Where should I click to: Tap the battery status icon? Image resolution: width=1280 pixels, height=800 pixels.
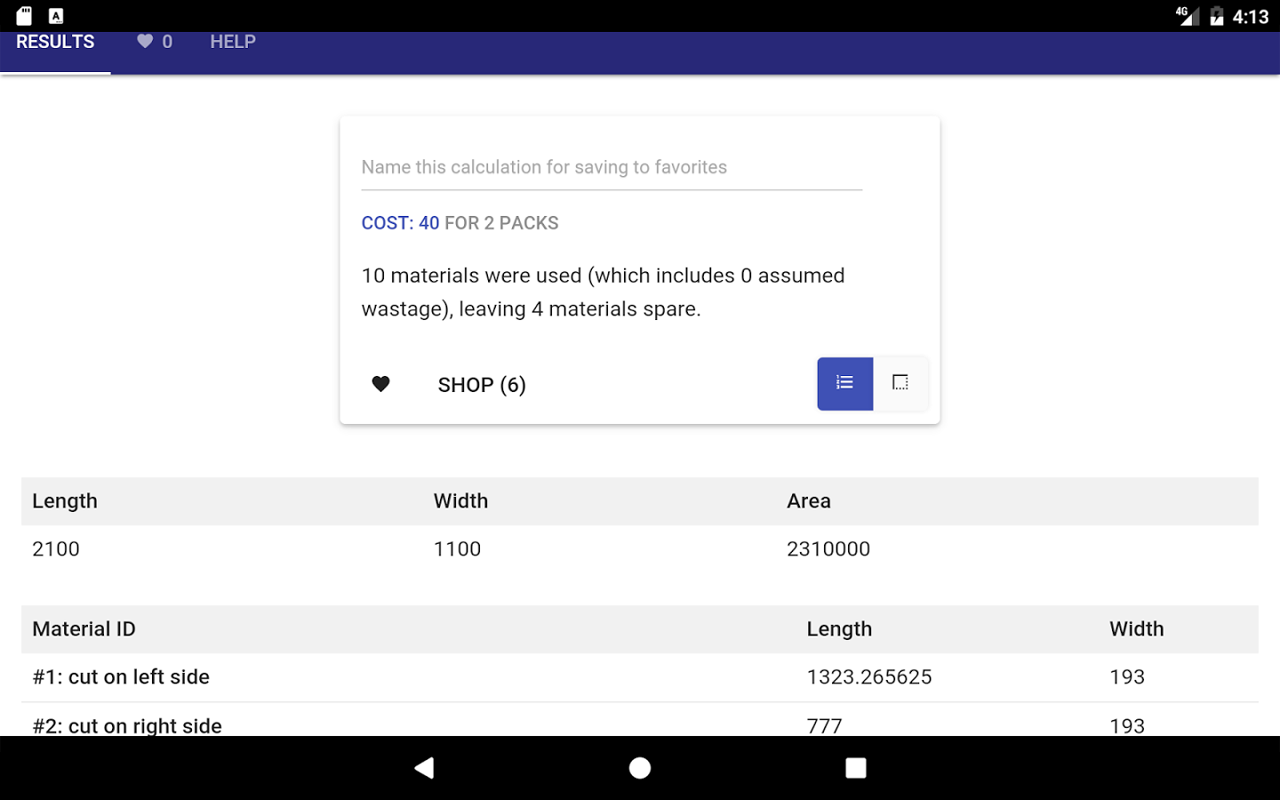coord(1216,16)
